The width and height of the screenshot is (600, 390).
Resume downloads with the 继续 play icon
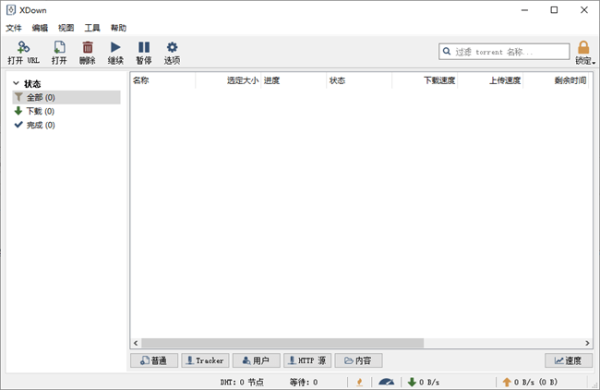pos(115,53)
